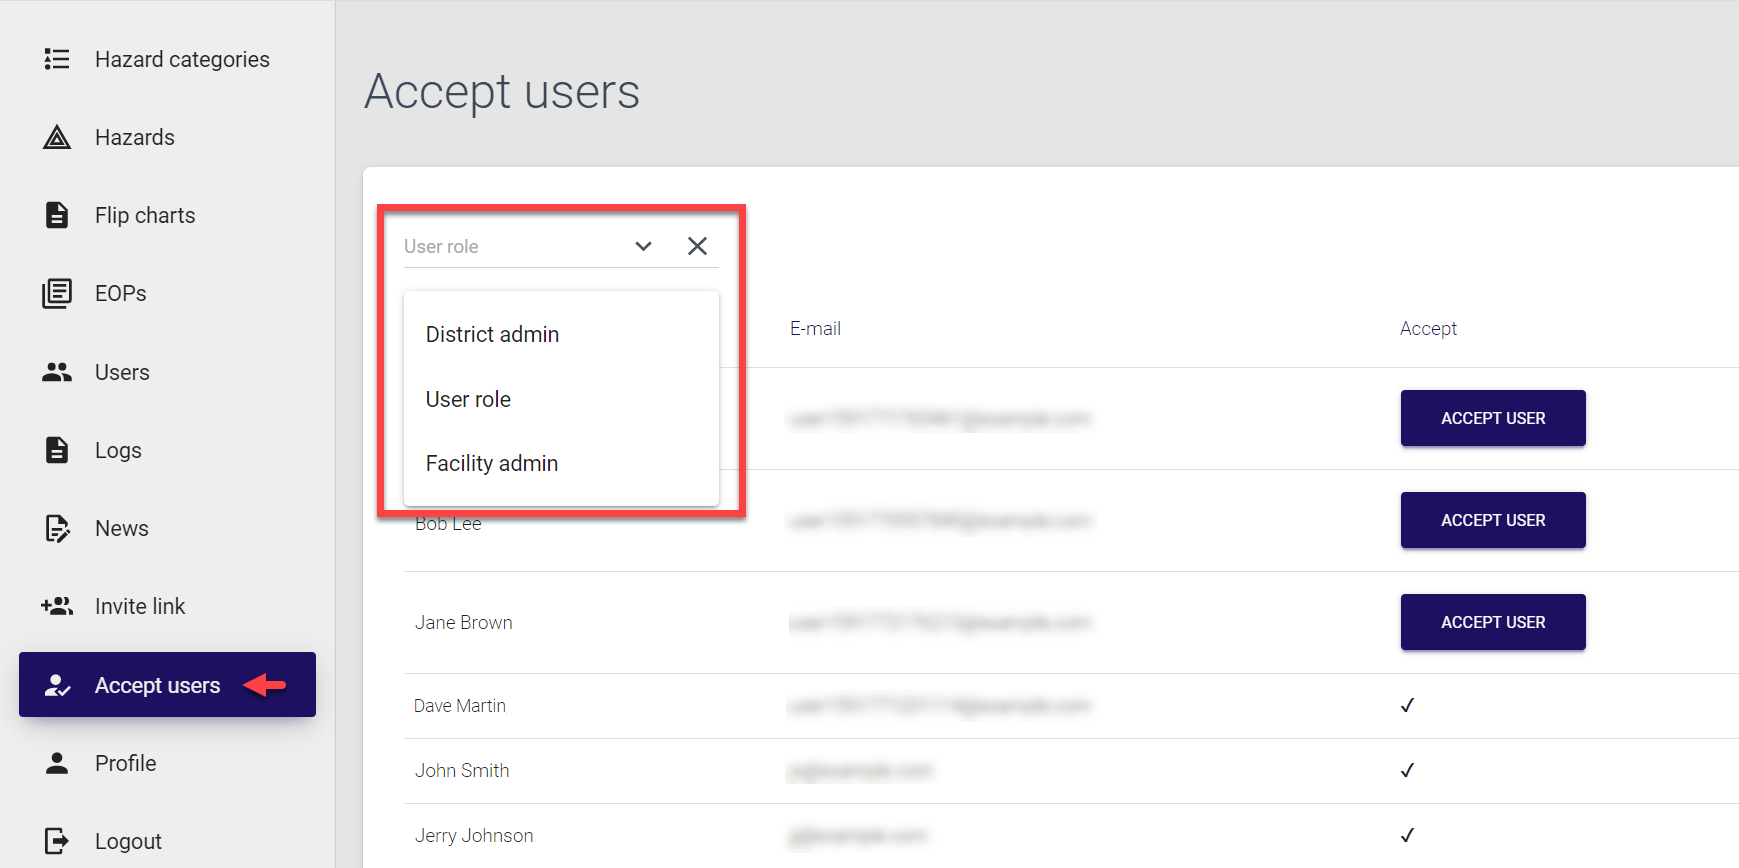Accept user in Bob Lee row
Screen dimensions: 1739x868
[1492, 520]
